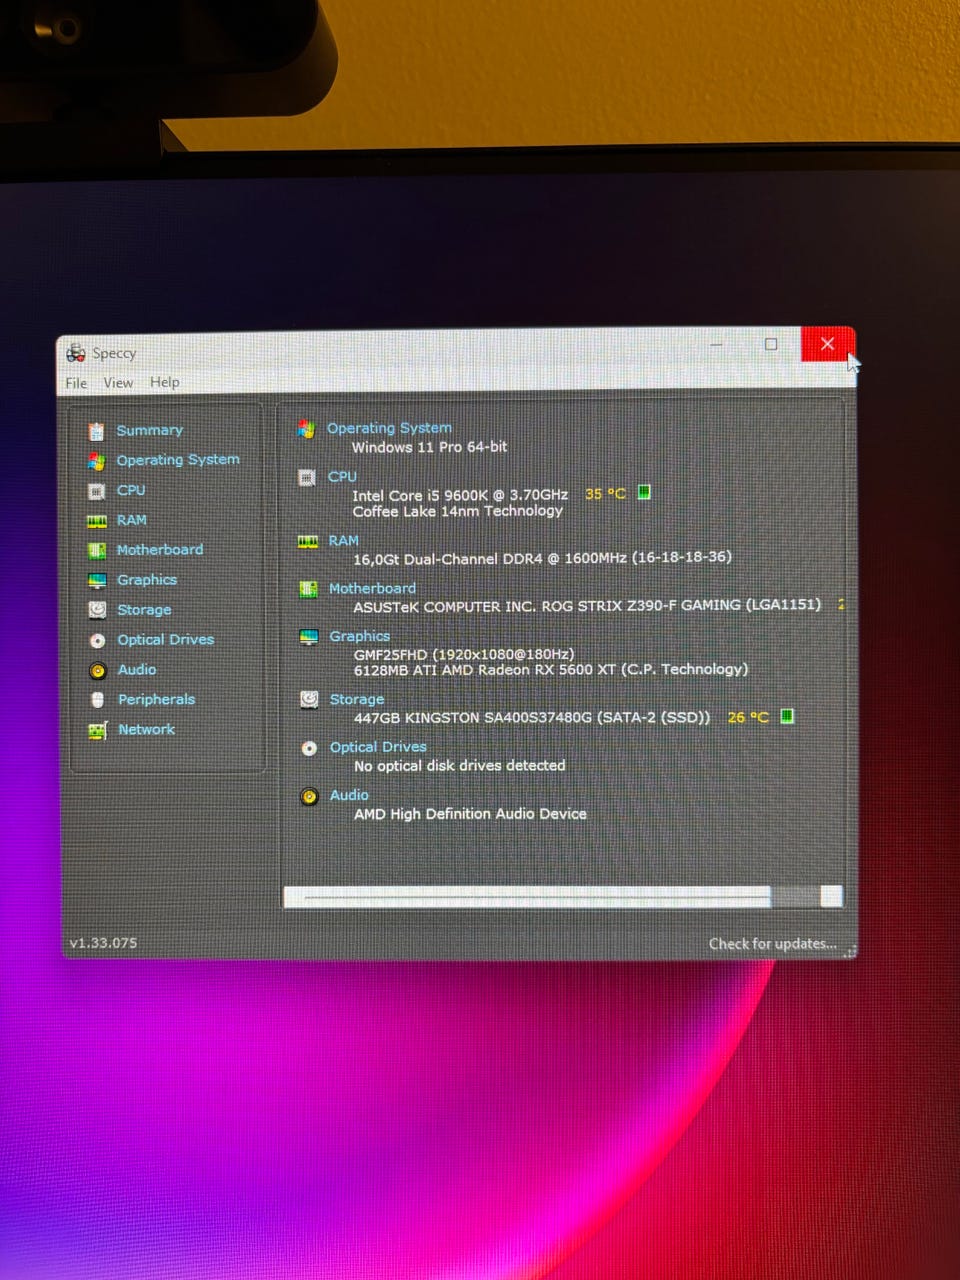Image resolution: width=960 pixels, height=1280 pixels.
Task: Click the Radeon RX 5600 XT line
Action: click(550, 670)
